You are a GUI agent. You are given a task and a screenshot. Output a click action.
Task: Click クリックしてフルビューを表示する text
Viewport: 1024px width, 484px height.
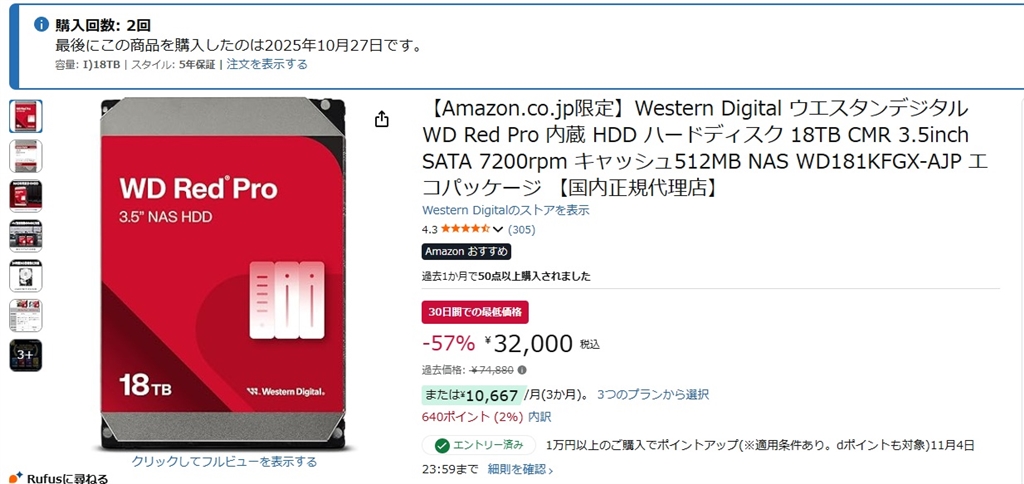click(x=224, y=462)
